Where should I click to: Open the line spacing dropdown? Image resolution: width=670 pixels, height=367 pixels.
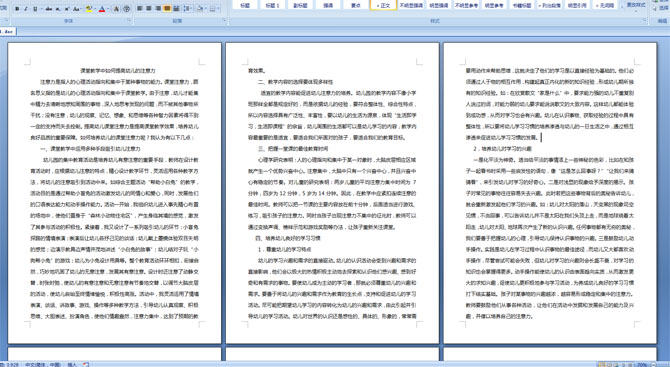tap(188, 9)
